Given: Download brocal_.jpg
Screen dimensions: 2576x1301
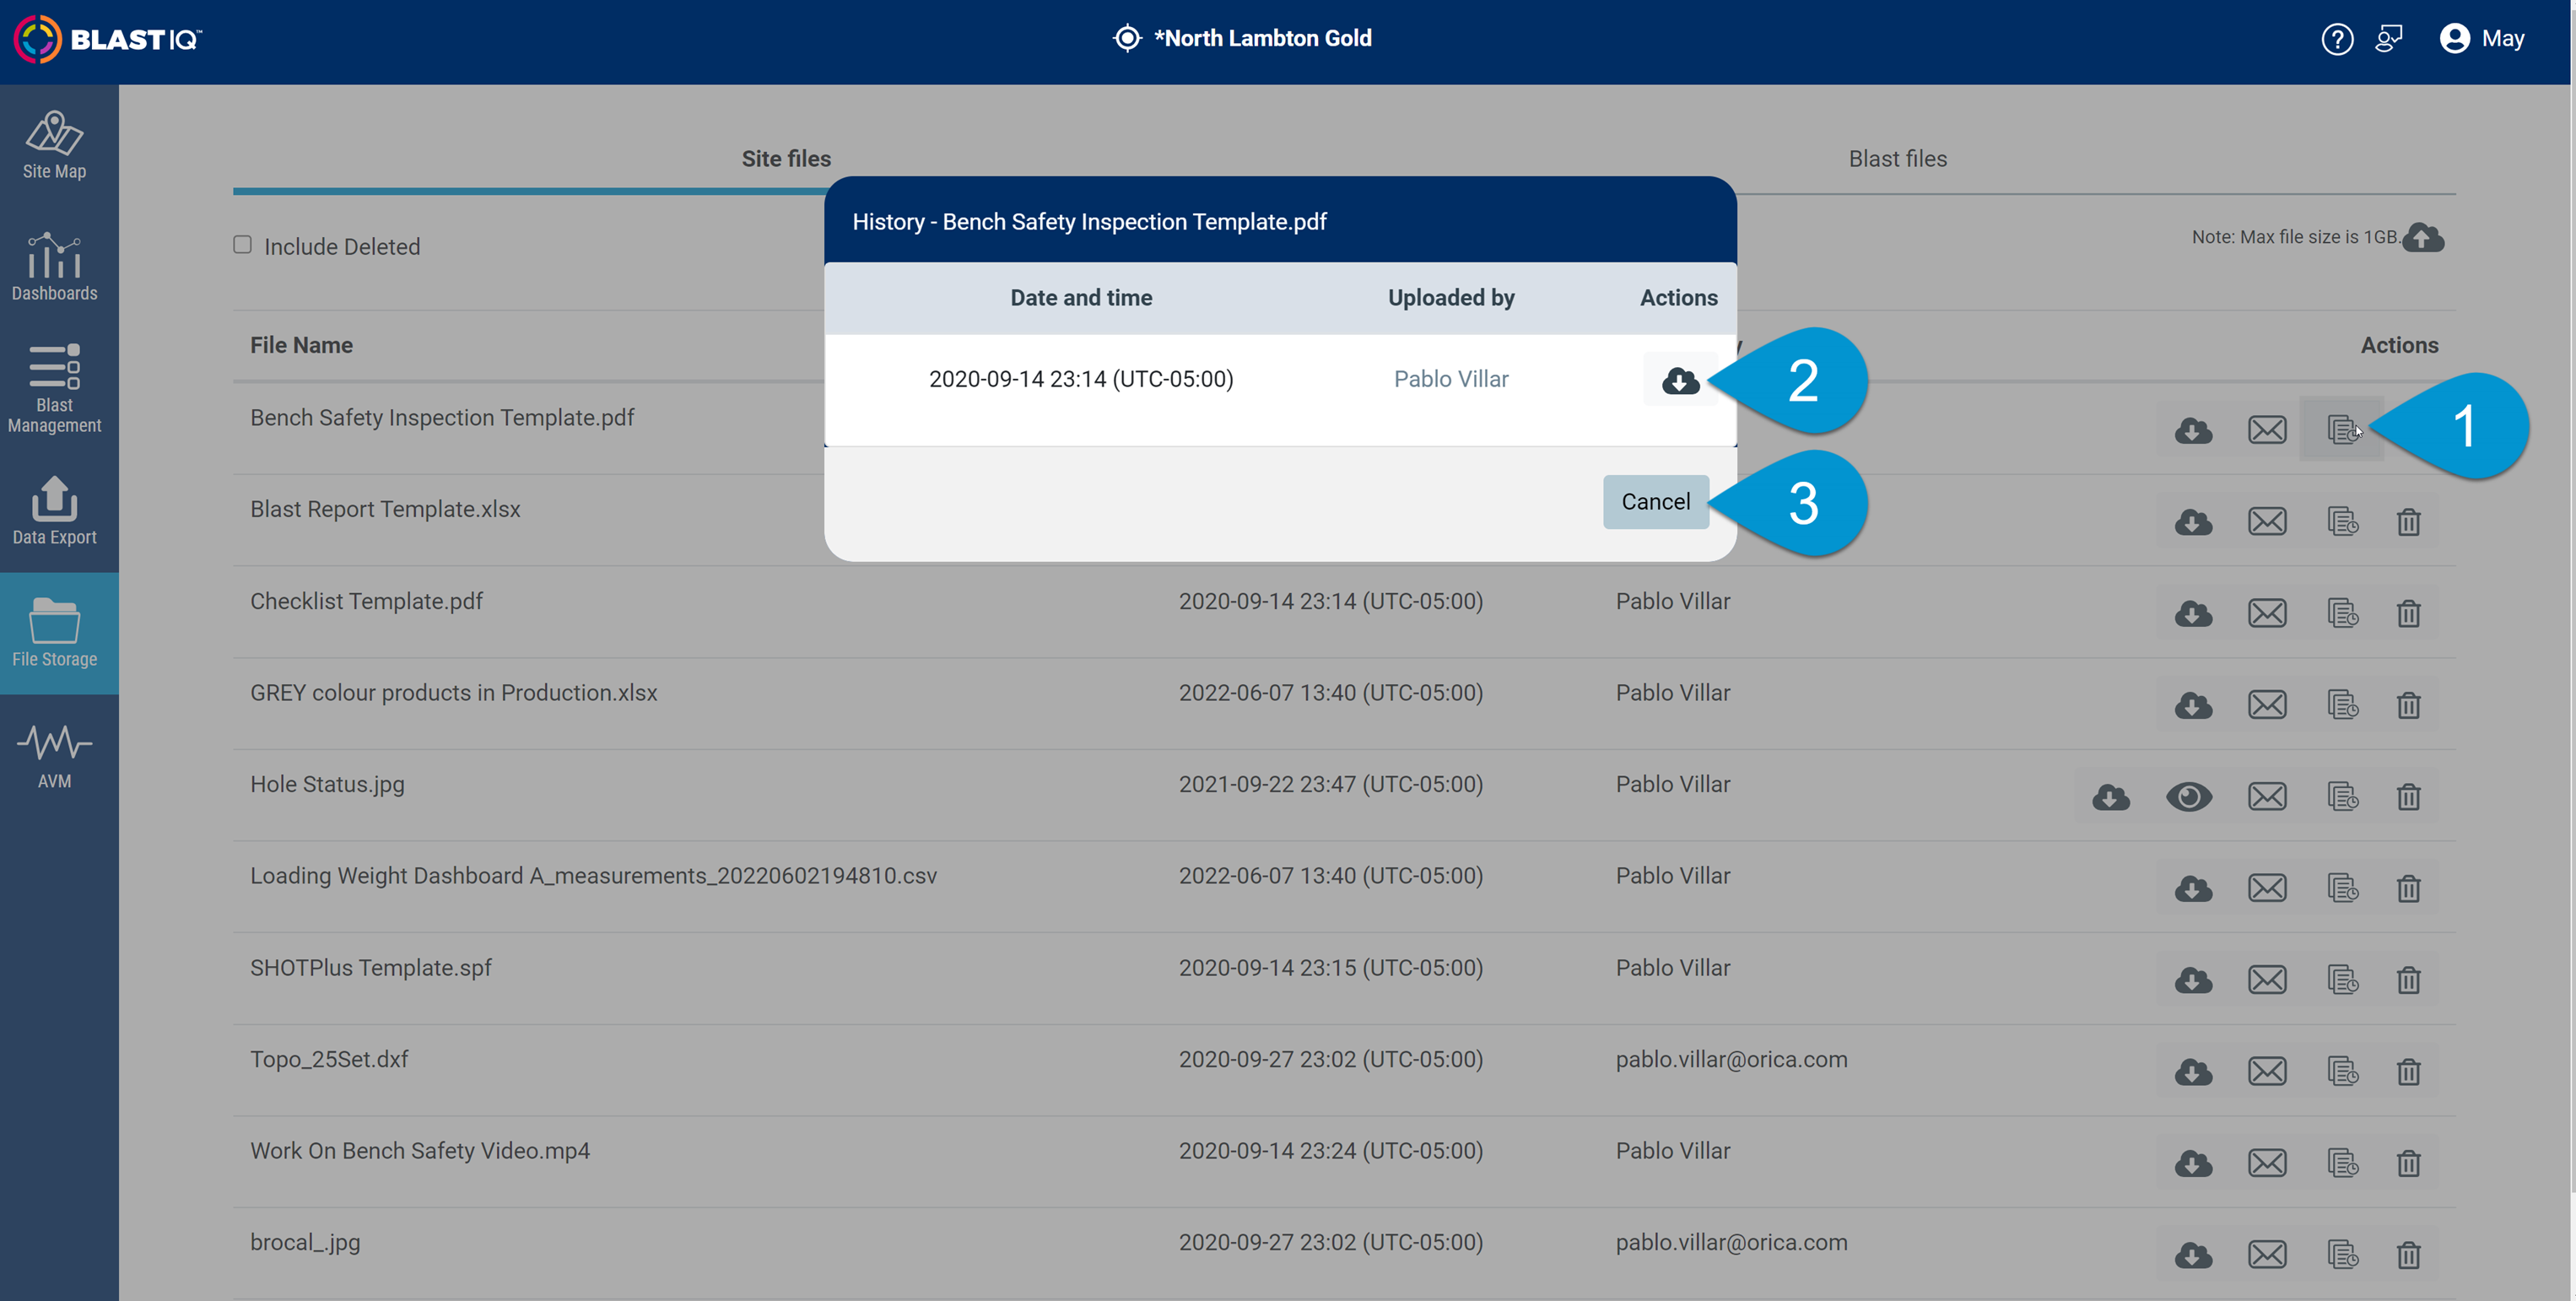Looking at the screenshot, I should click(x=2193, y=1255).
